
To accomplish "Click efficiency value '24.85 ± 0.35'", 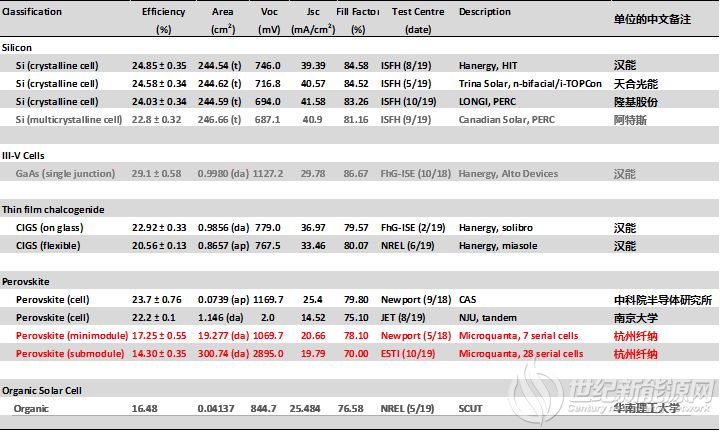I will [159, 66].
